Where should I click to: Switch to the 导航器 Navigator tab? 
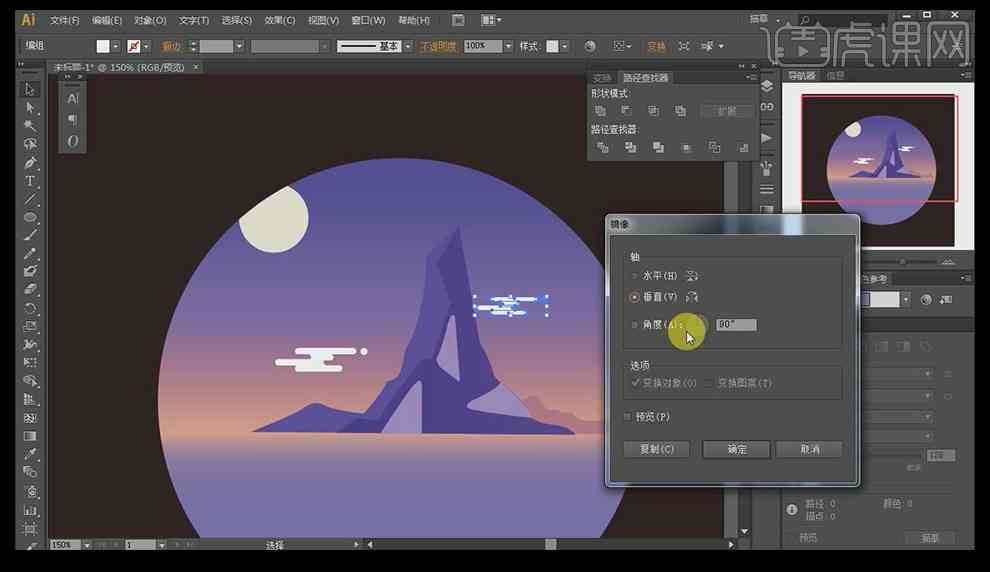click(802, 75)
